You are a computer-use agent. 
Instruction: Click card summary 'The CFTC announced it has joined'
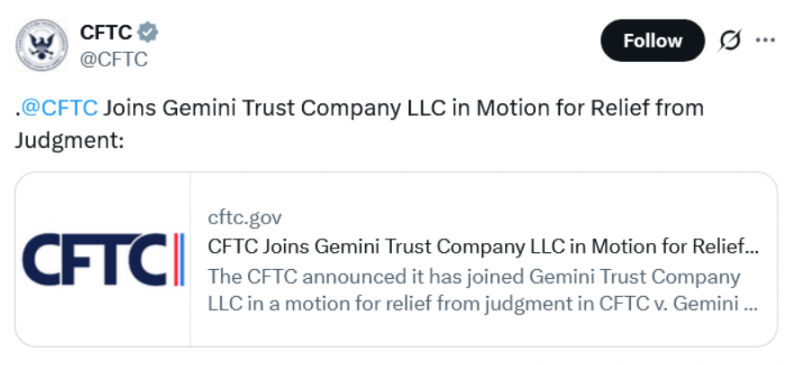(367, 277)
